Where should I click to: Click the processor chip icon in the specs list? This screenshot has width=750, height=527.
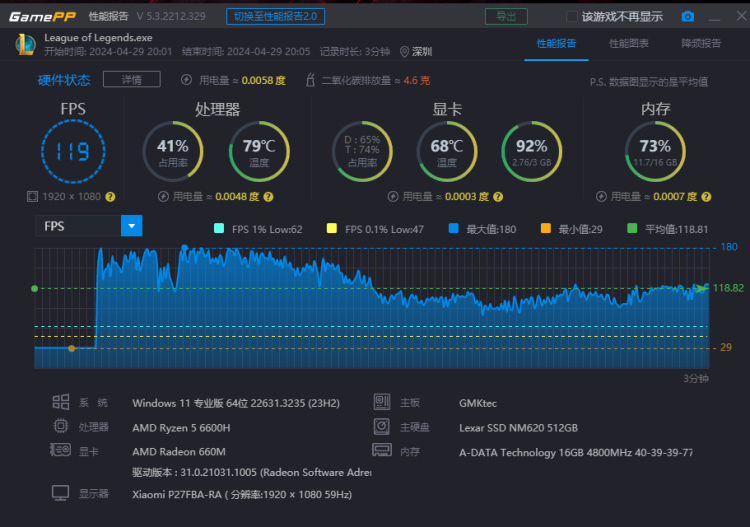(61, 426)
